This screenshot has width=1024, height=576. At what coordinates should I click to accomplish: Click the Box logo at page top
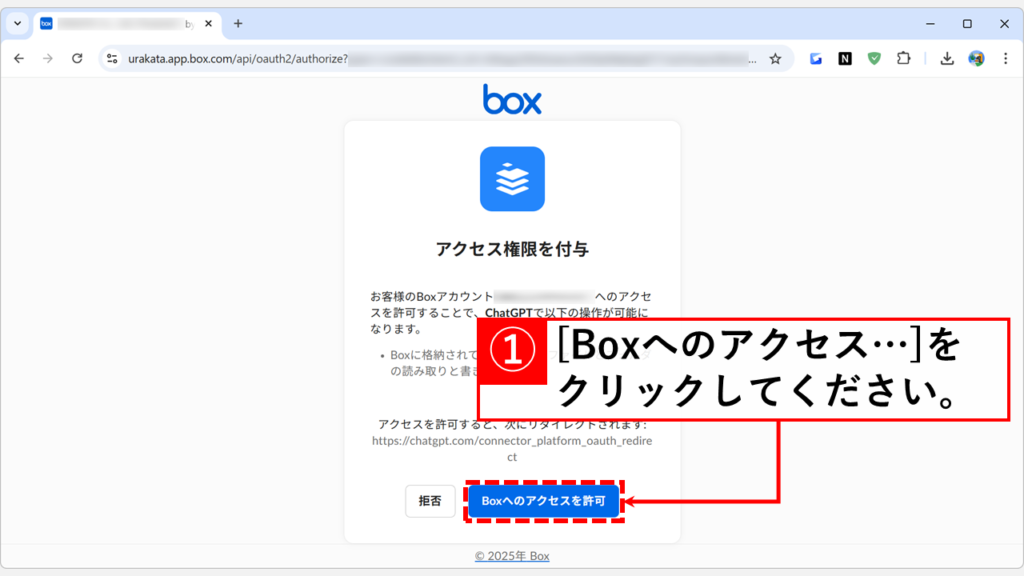pyautogui.click(x=512, y=99)
